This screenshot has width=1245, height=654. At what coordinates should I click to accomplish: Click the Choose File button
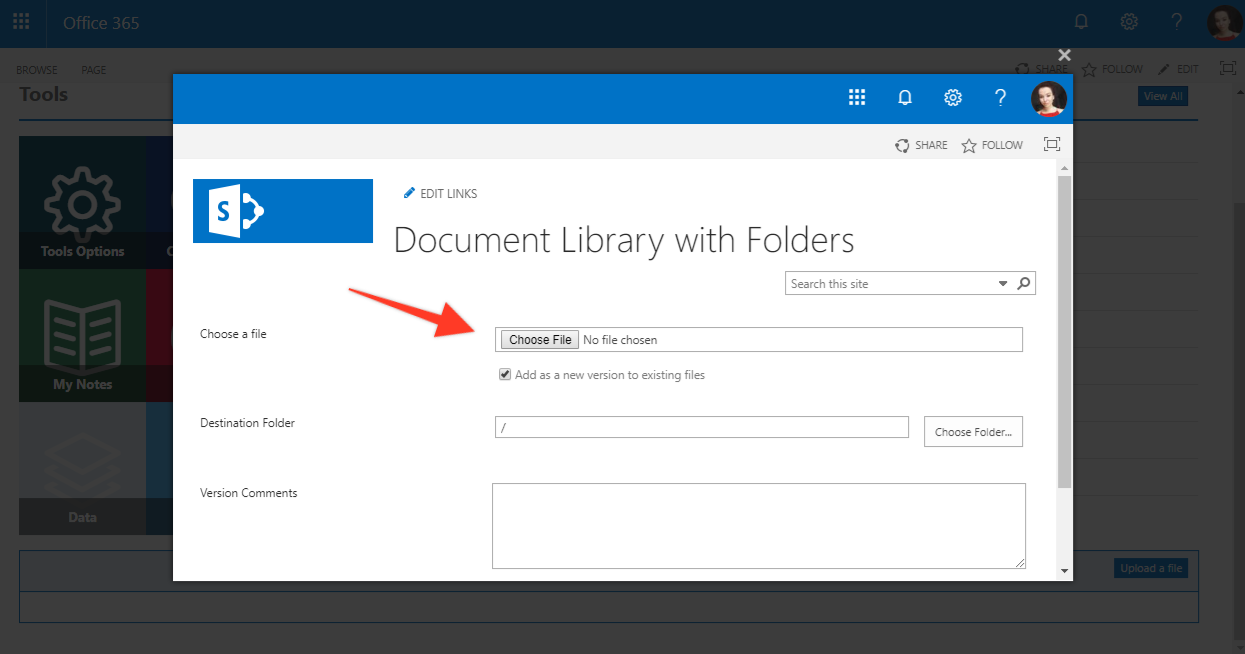click(539, 339)
